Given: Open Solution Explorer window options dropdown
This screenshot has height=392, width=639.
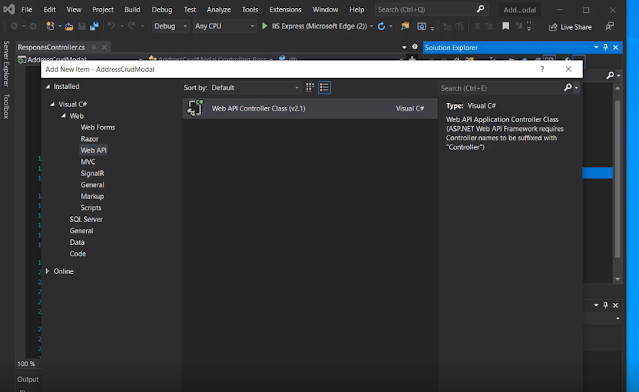Looking at the screenshot, I should [x=596, y=47].
